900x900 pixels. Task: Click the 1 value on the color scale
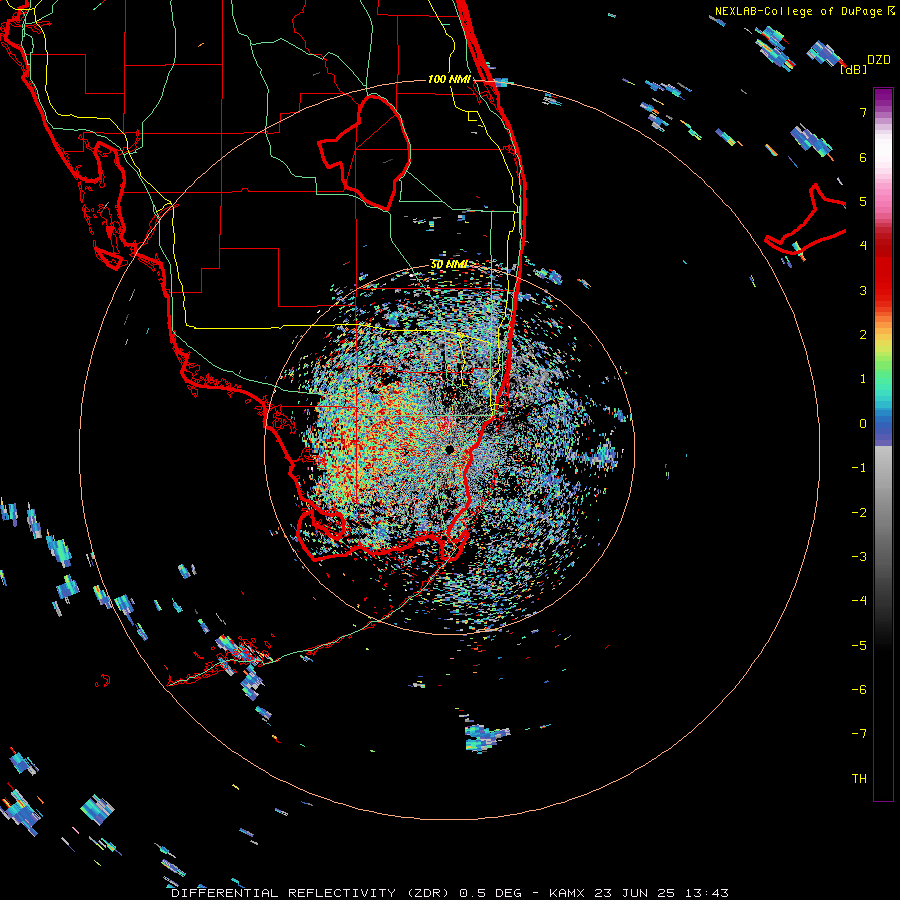pos(863,379)
